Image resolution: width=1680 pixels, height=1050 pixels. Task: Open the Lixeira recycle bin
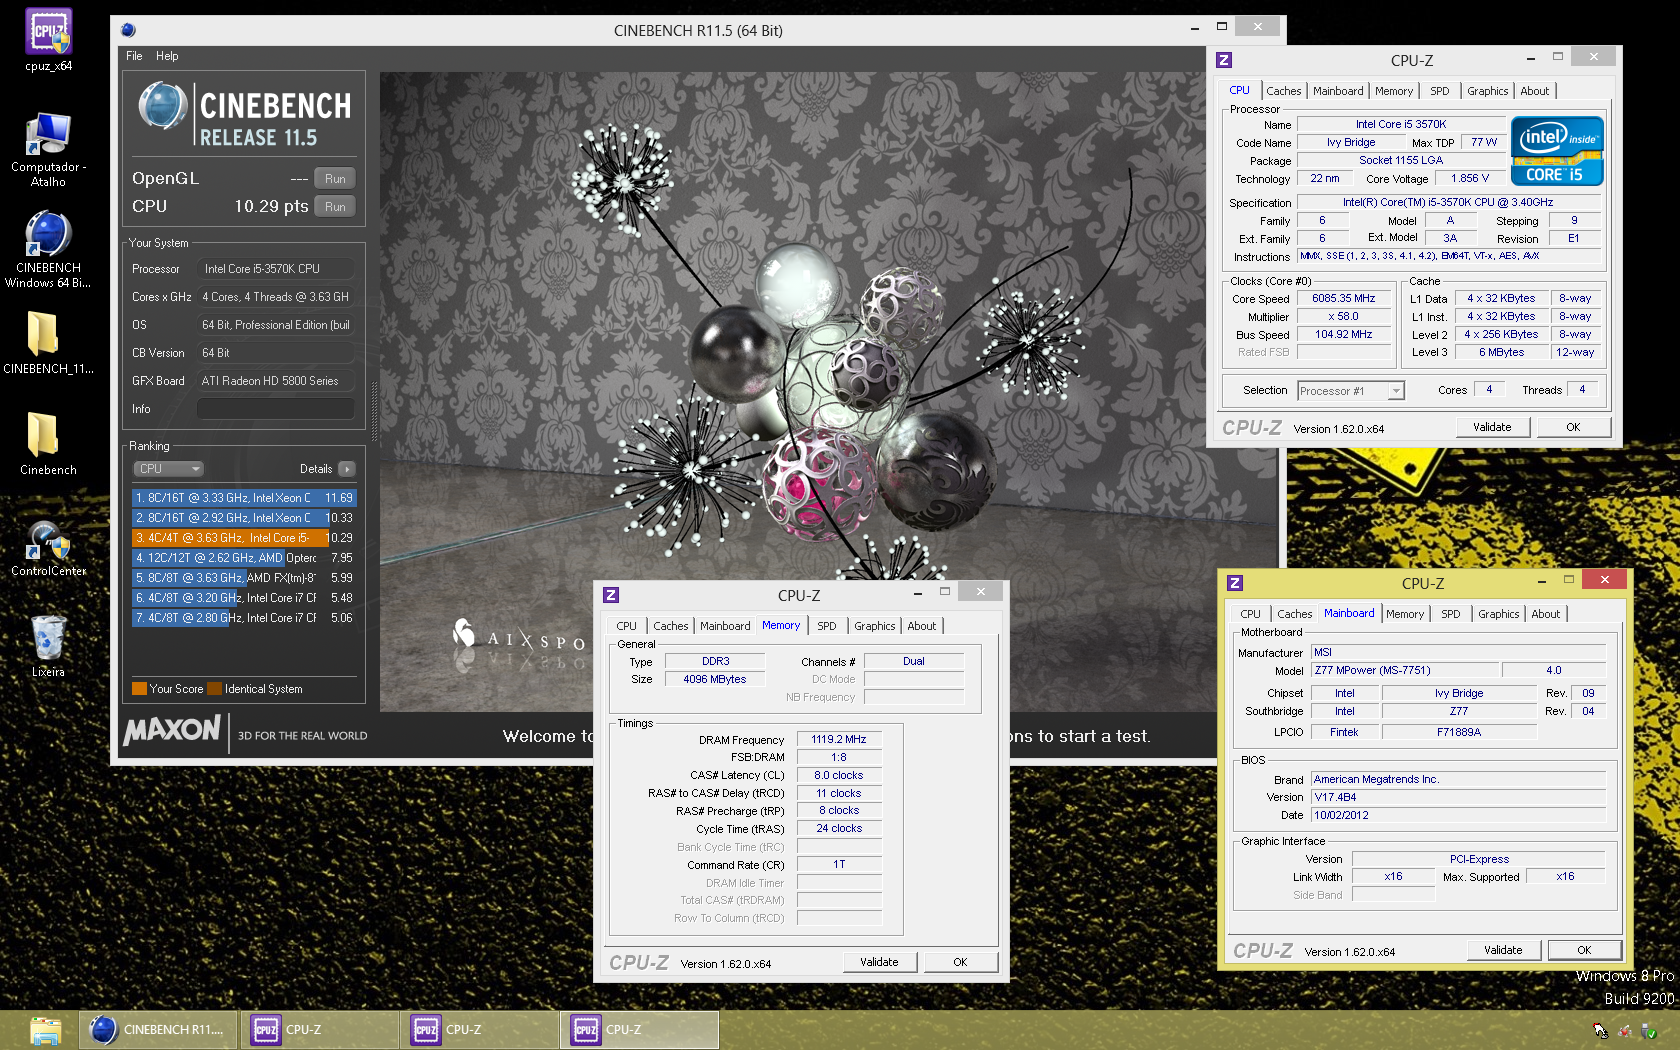[x=48, y=646]
